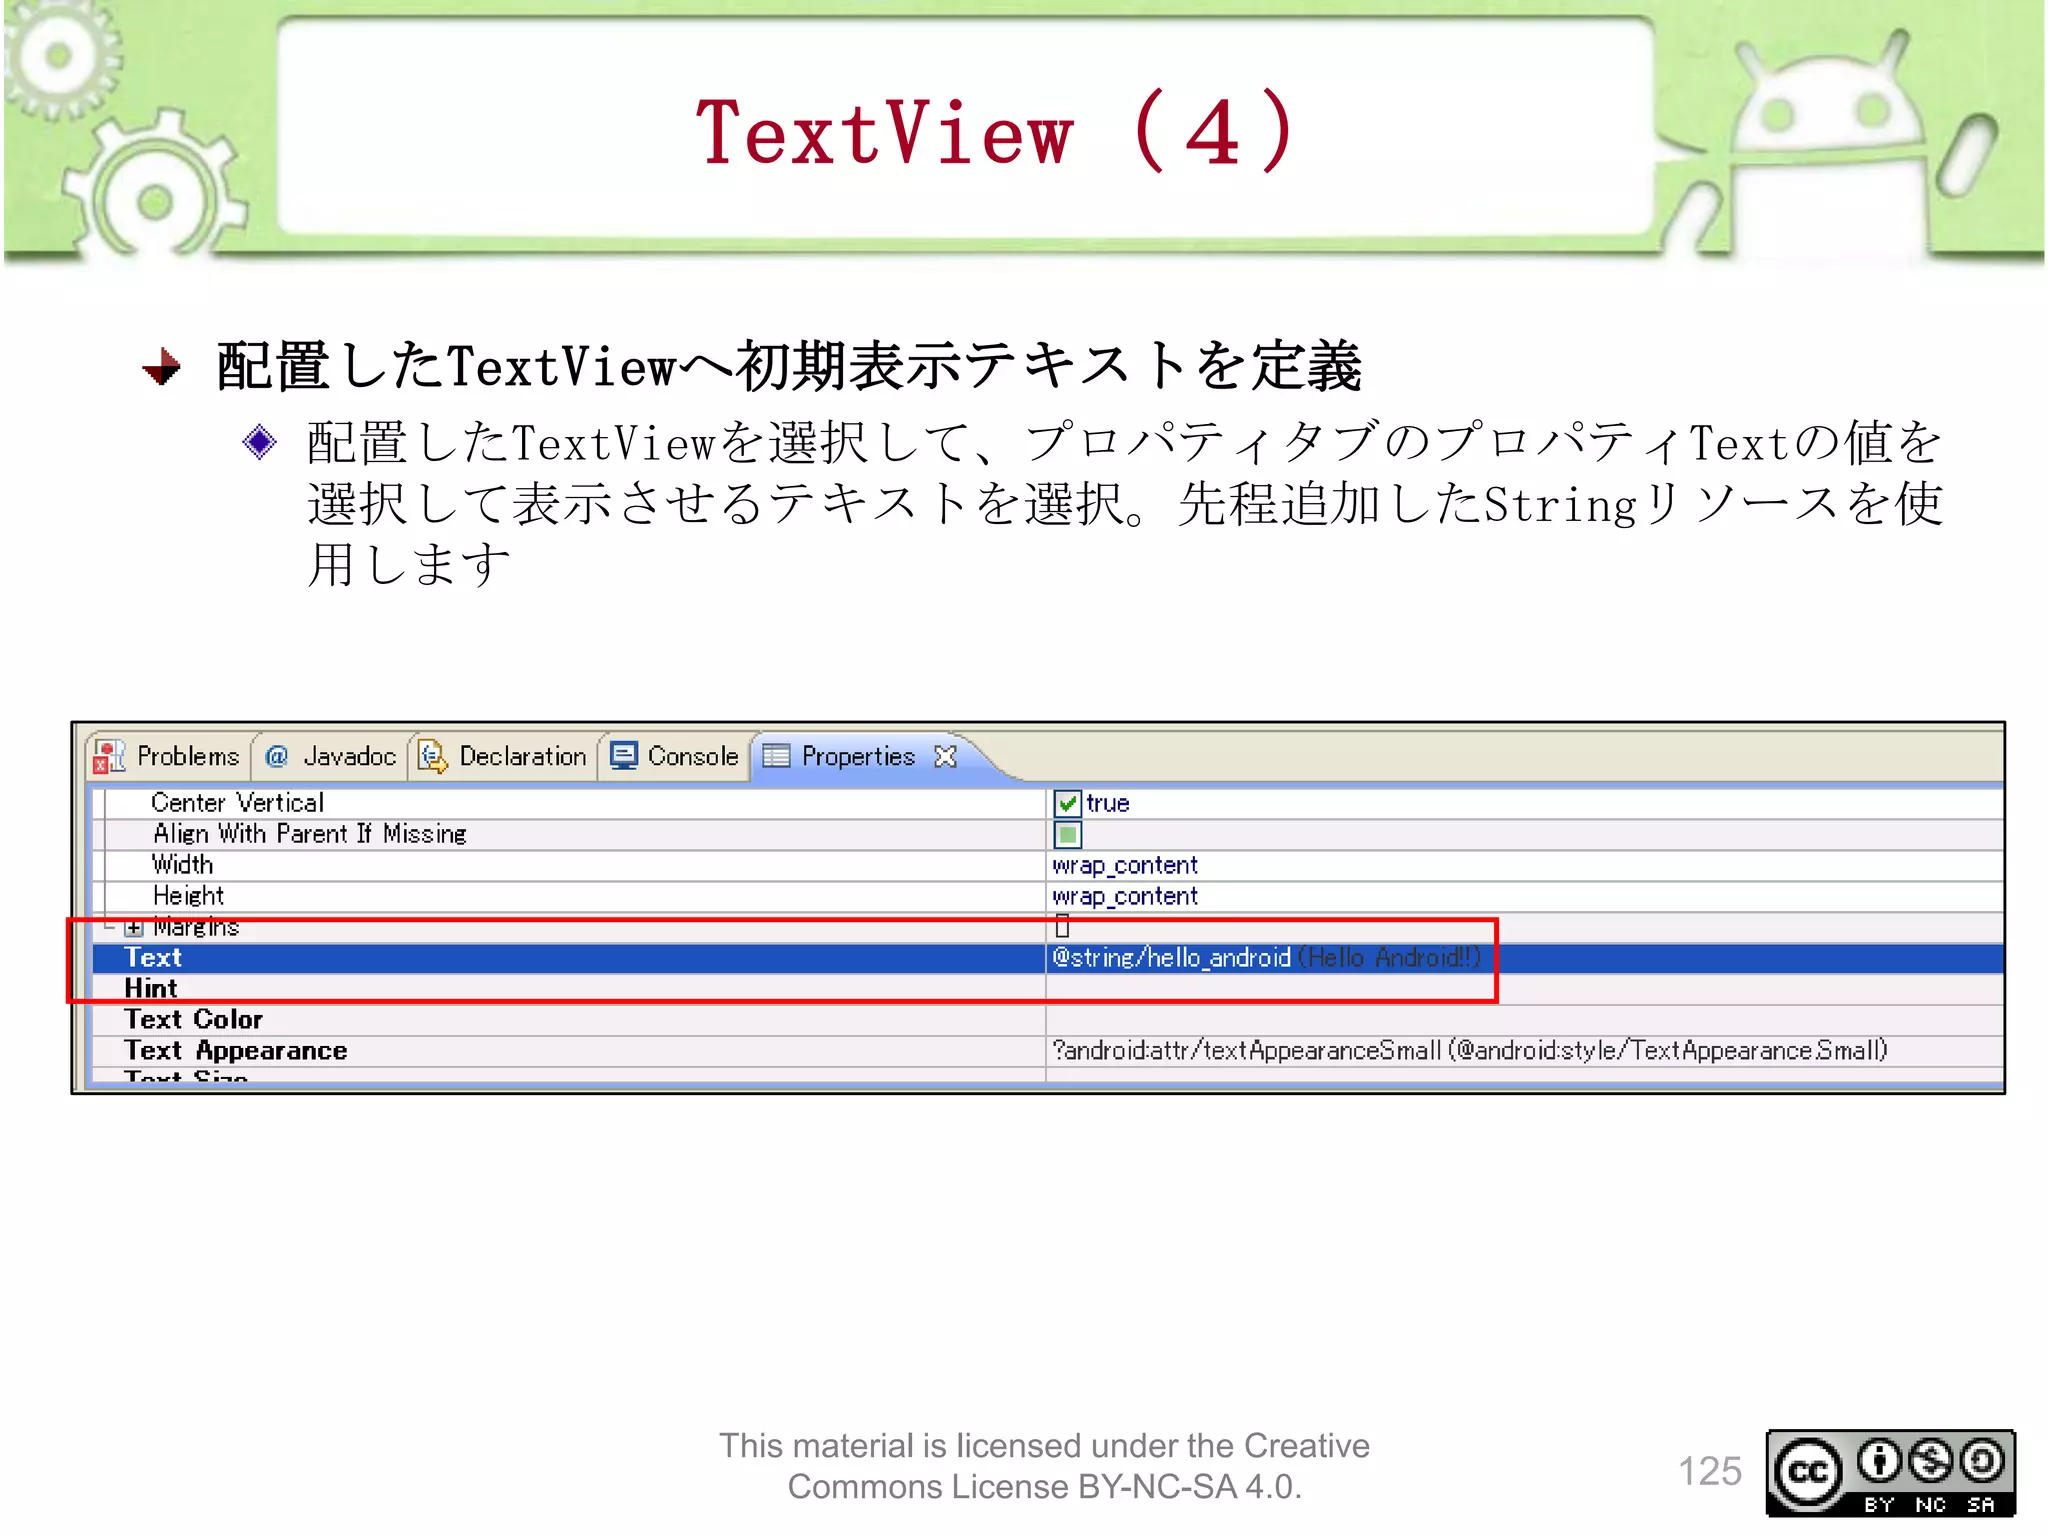Select the Properties tab
This screenshot has height=1536, width=2048.
point(858,756)
